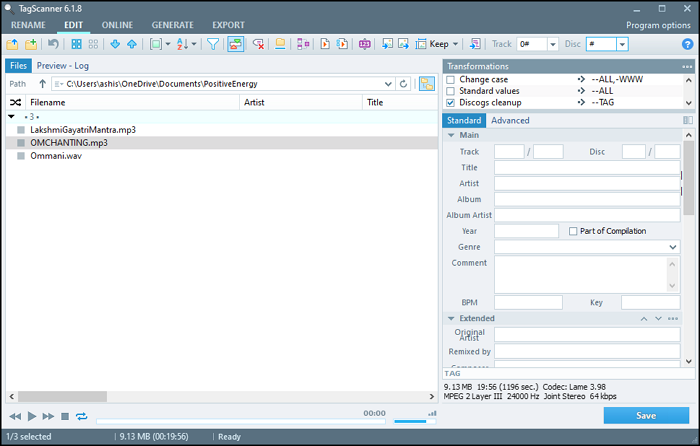The width and height of the screenshot is (700, 446).
Task: Toggle the highlighted swap fields icon
Action: [x=236, y=44]
